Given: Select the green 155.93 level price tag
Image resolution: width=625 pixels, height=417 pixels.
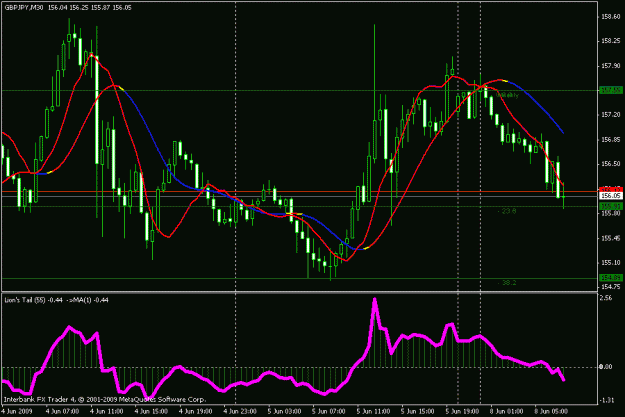Looking at the screenshot, I should tap(611, 206).
